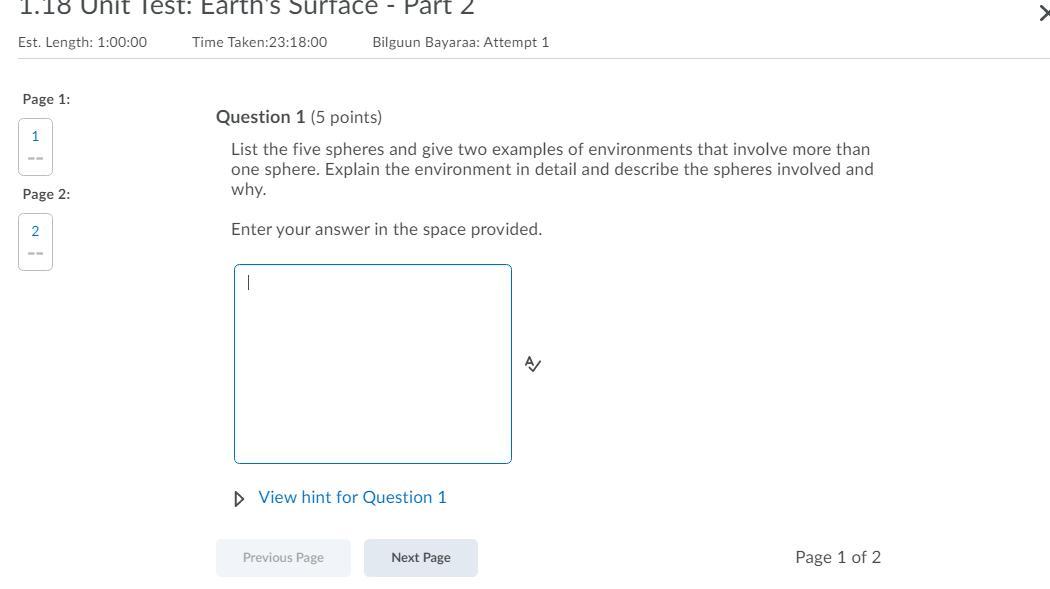
Task: Click the 'Page 2:' sidebar label
Action: tap(46, 194)
